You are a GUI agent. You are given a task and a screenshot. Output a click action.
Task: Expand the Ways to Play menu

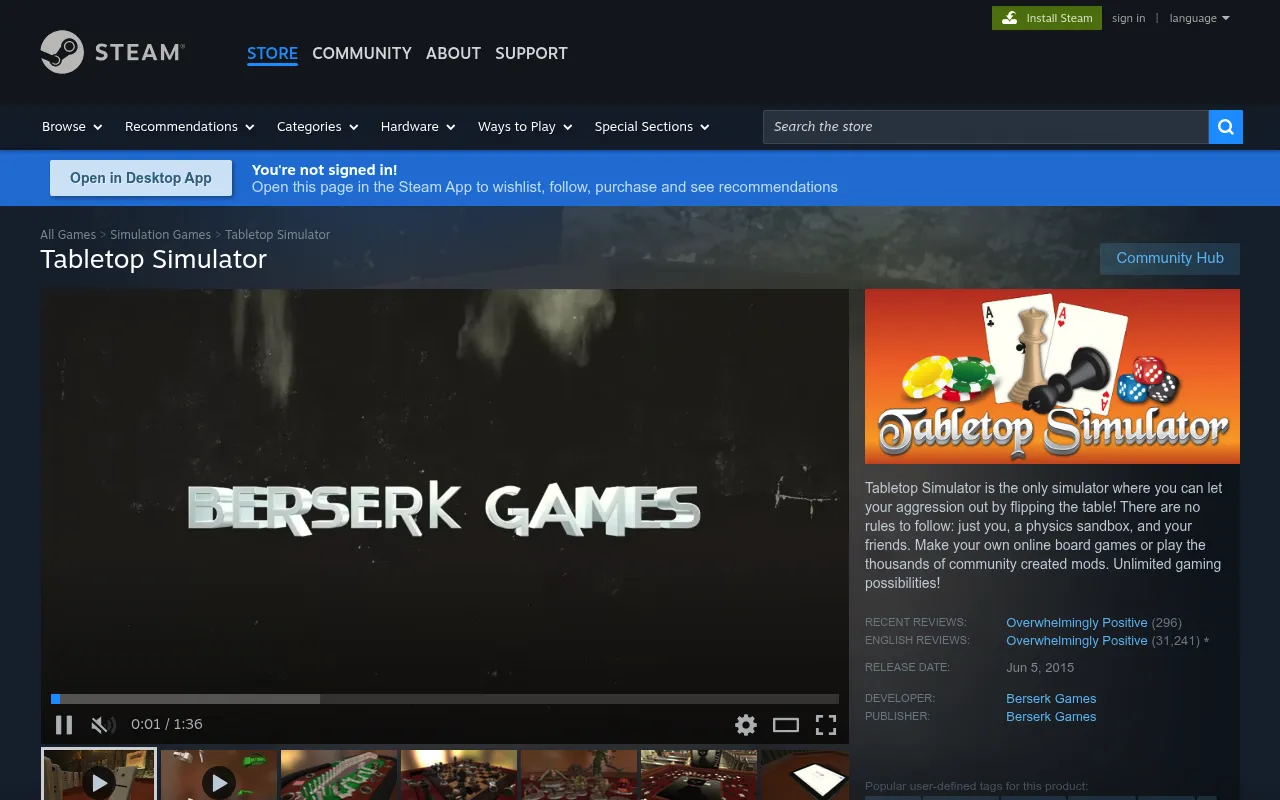[525, 127]
